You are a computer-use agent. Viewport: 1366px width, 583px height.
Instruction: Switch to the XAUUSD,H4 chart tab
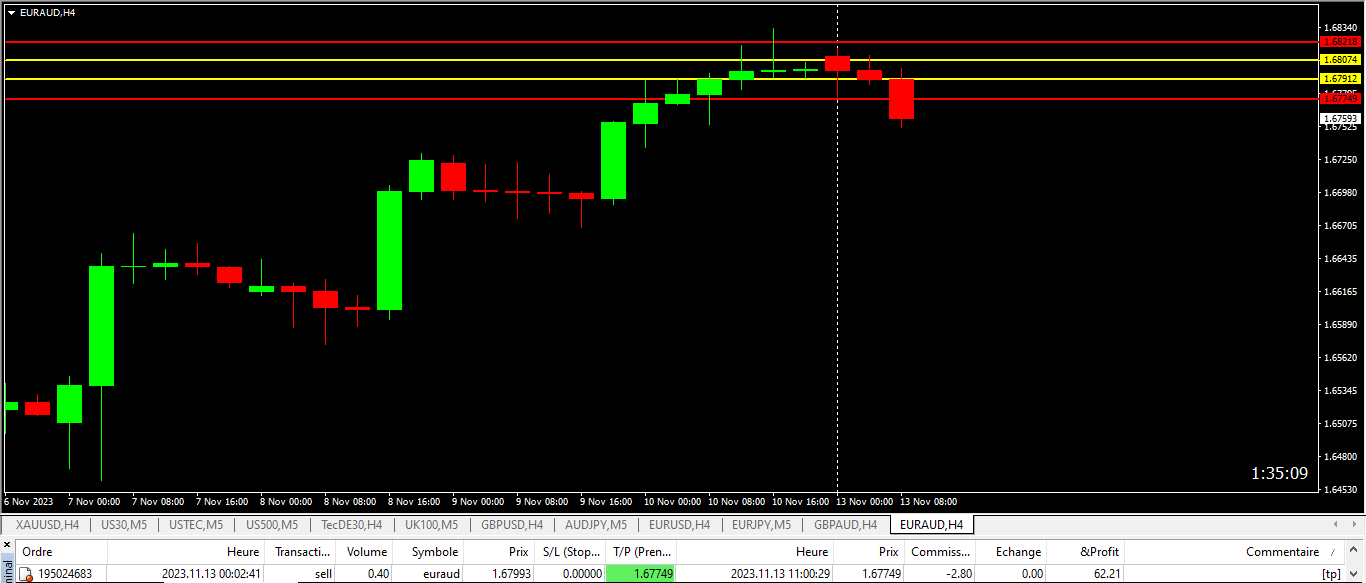tap(48, 524)
